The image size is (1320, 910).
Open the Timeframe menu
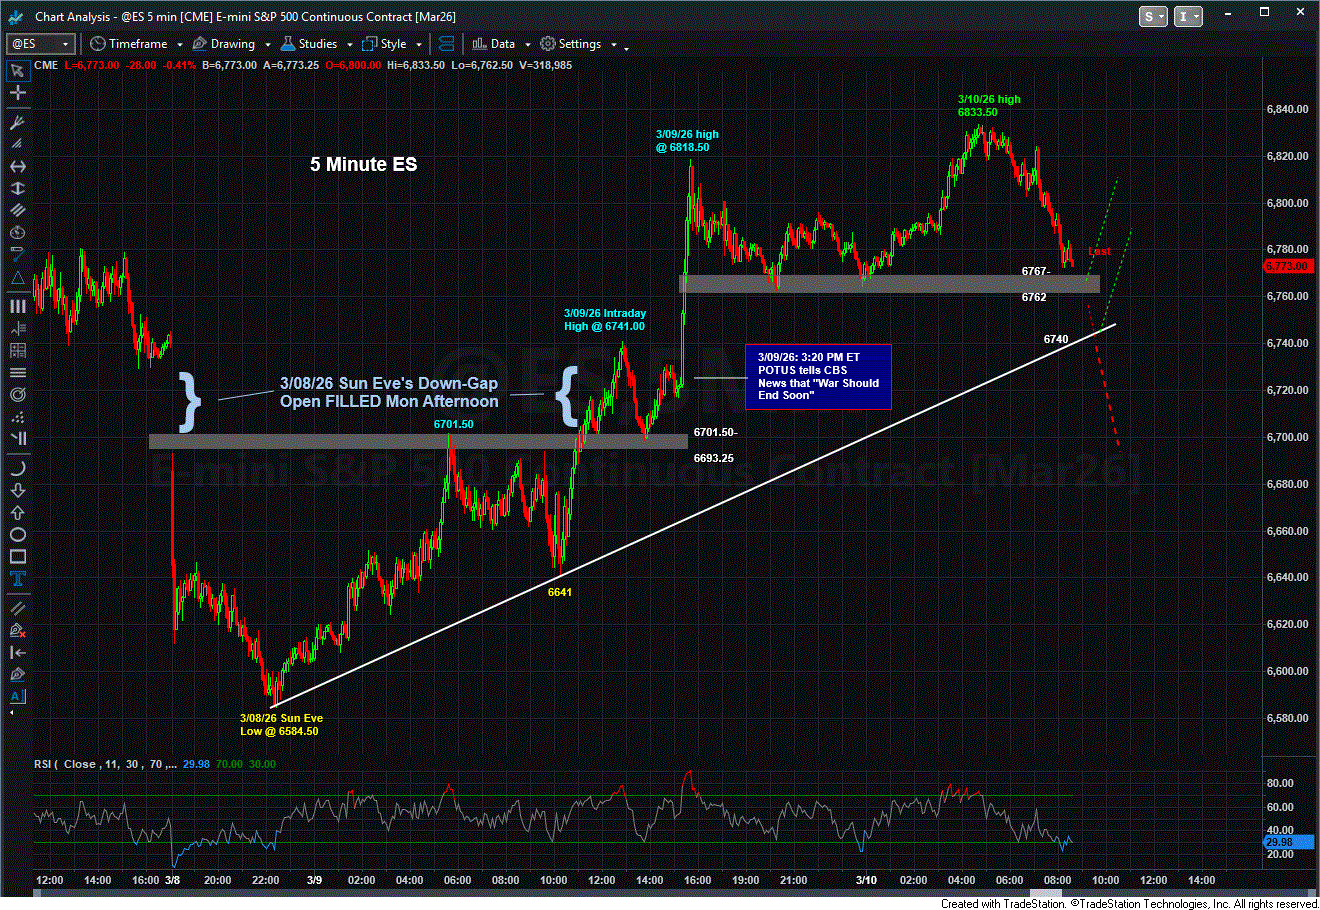pos(137,44)
